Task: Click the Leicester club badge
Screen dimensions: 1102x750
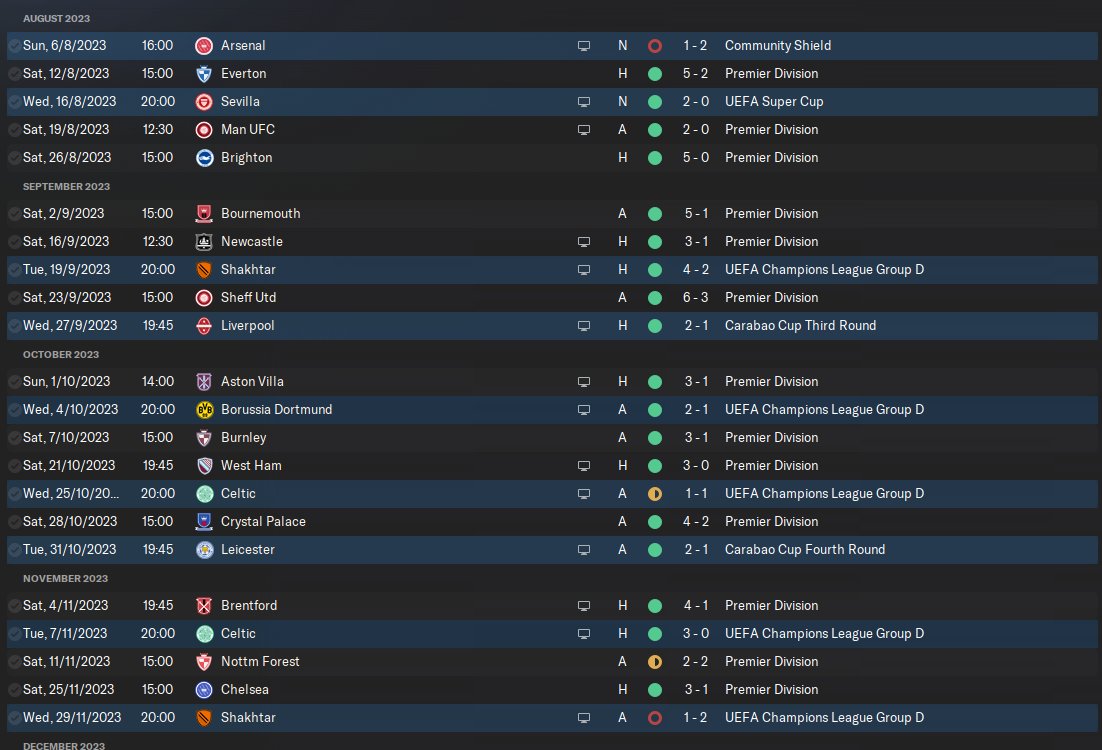Action: (204, 550)
